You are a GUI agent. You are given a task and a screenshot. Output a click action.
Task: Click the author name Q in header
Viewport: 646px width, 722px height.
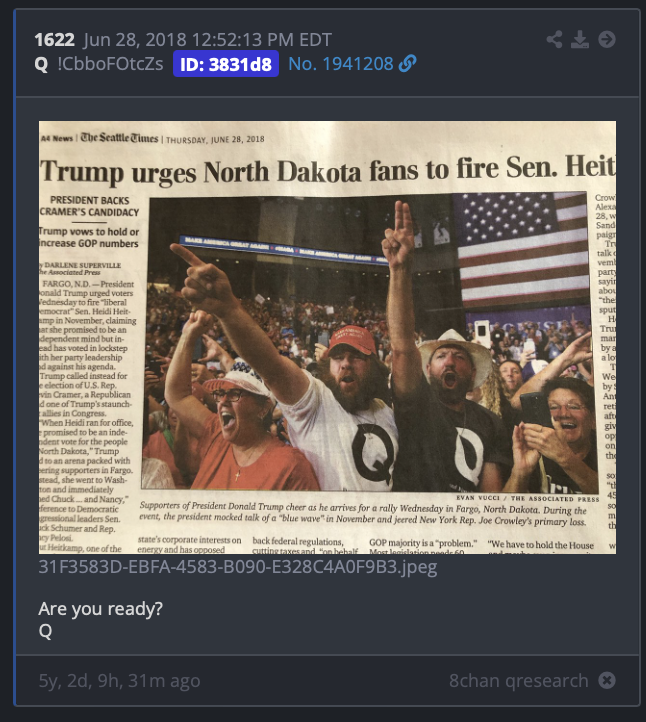[x=41, y=64]
